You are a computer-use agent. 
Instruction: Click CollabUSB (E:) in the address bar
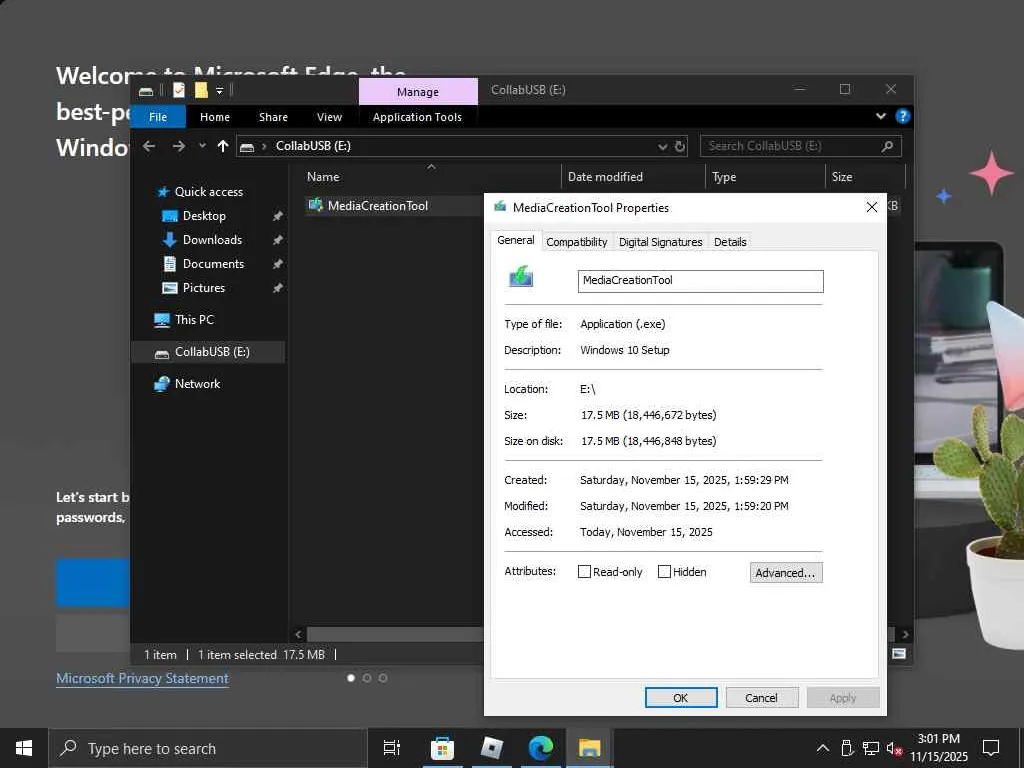tap(313, 146)
